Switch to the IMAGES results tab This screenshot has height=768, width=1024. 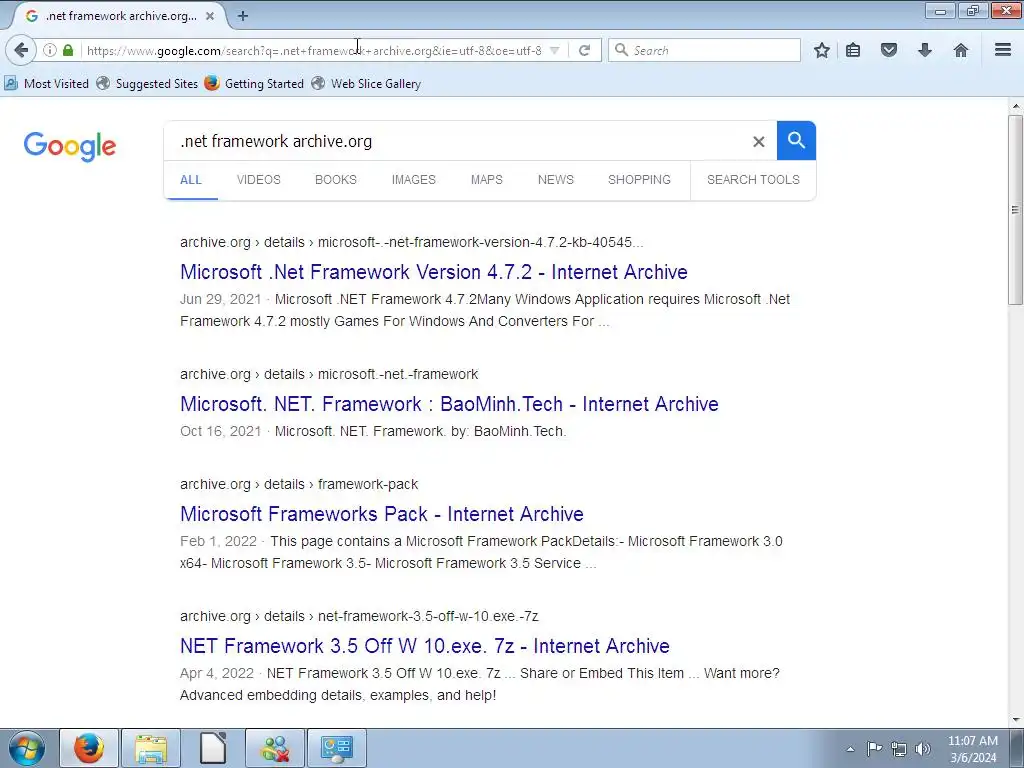[x=413, y=180]
